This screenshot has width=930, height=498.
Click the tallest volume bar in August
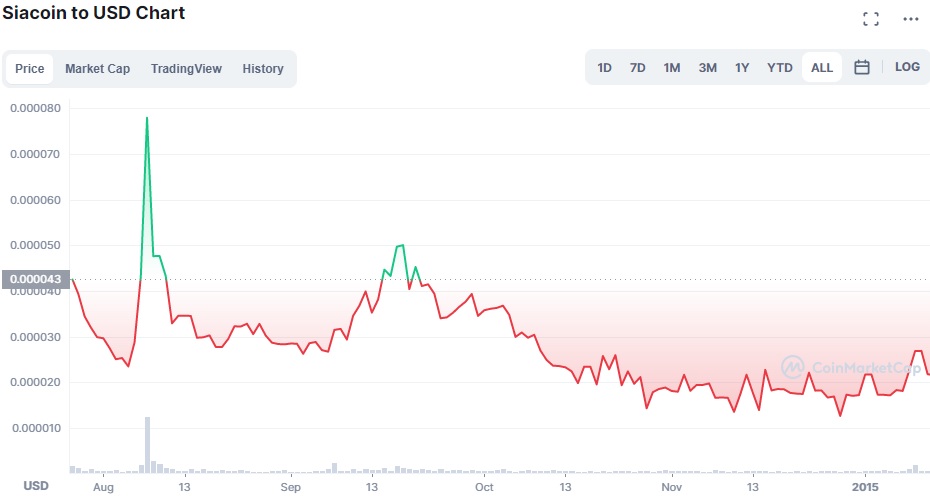(x=147, y=445)
